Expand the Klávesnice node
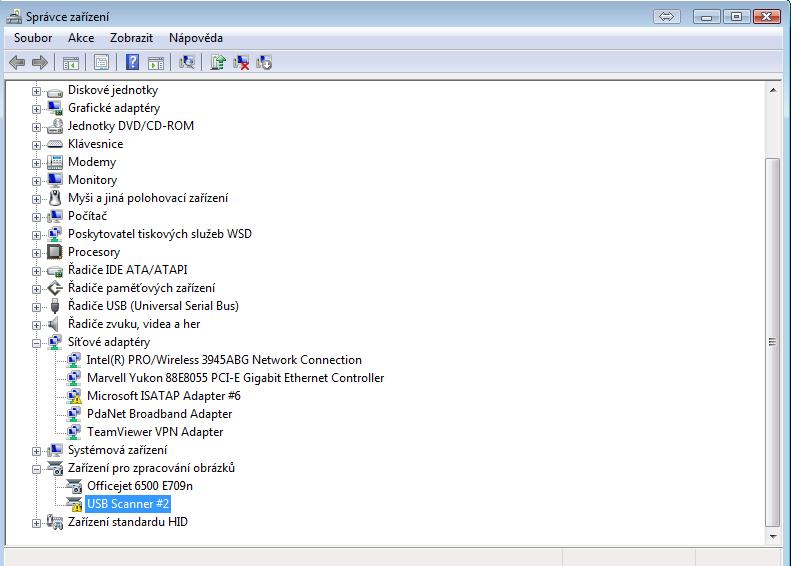The image size is (791, 566). [x=36, y=145]
